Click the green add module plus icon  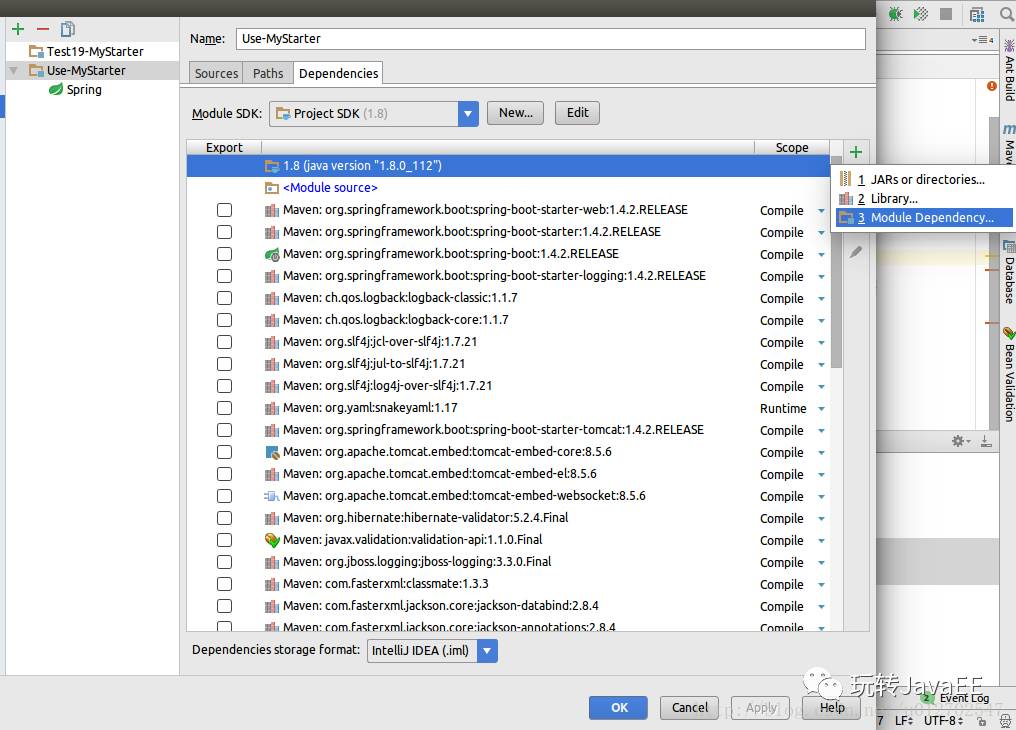pos(18,29)
